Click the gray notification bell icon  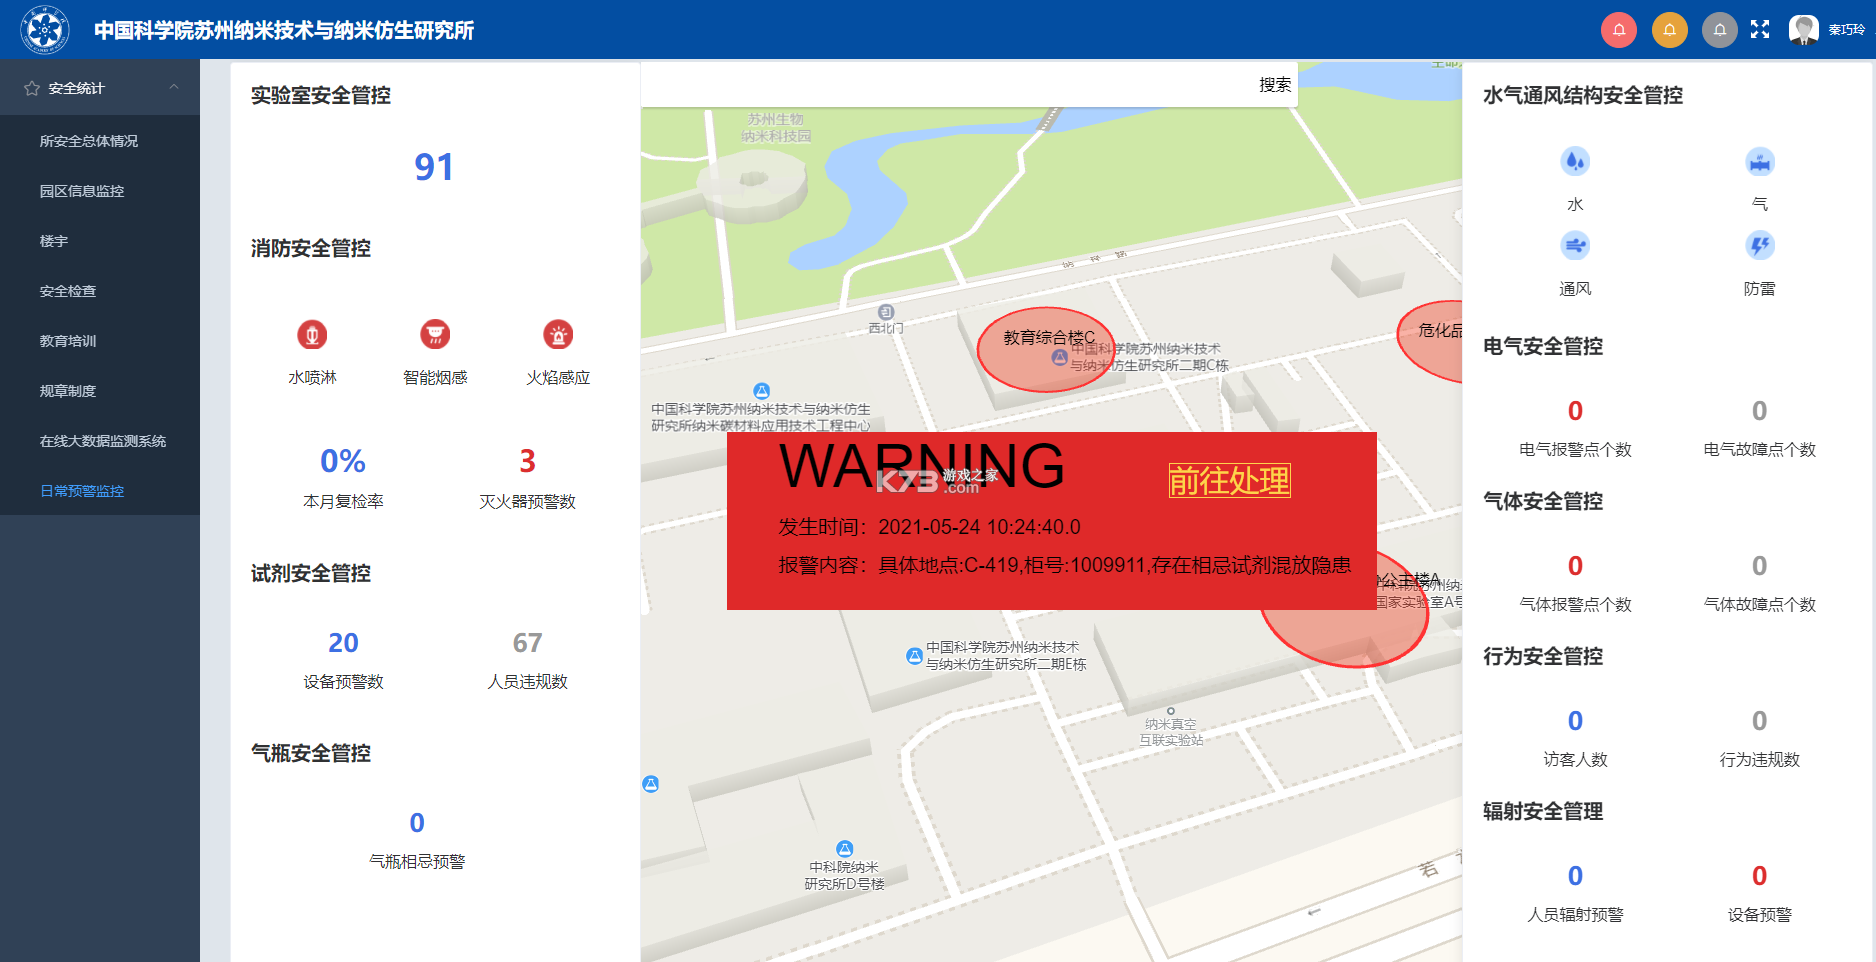[1720, 30]
